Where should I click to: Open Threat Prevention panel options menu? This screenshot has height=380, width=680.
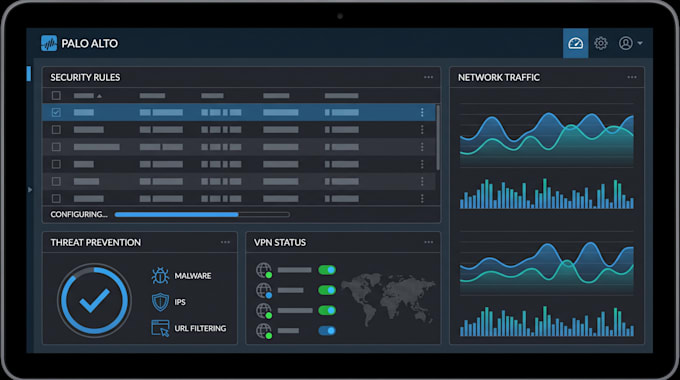225,242
